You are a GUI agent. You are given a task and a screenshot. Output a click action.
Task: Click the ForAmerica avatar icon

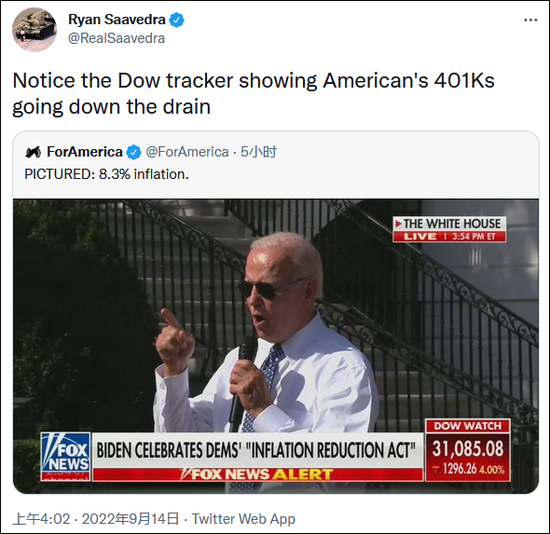[x=33, y=152]
